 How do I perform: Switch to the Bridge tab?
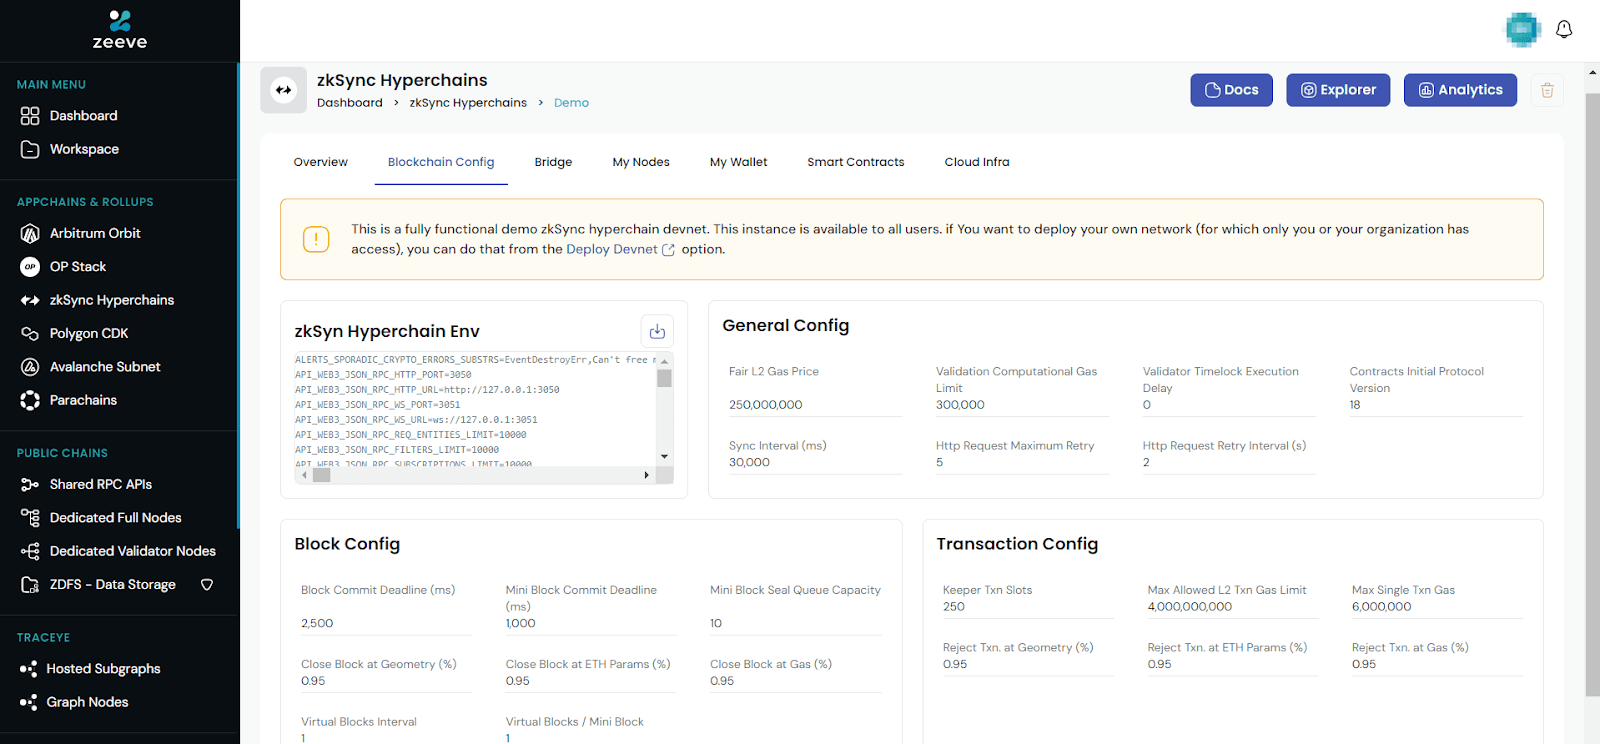click(553, 162)
